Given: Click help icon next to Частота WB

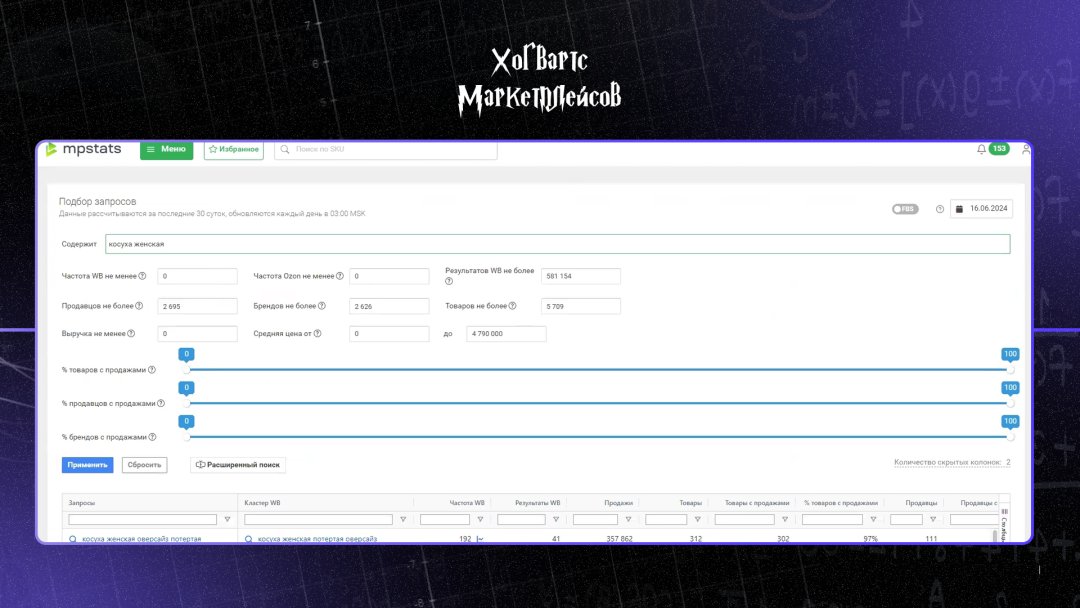Looking at the screenshot, I should (x=142, y=276).
